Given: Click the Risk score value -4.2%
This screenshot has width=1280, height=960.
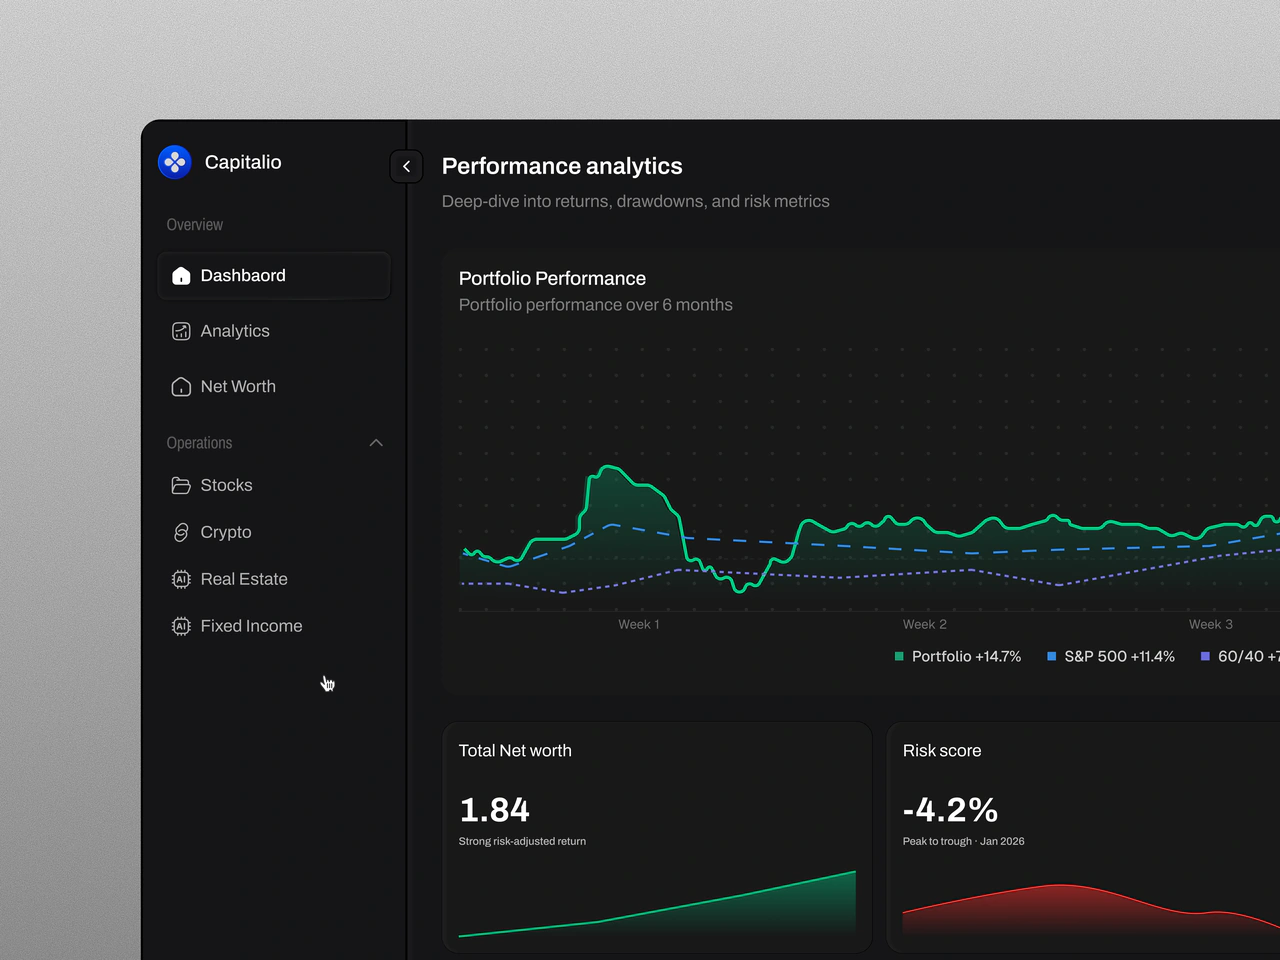Looking at the screenshot, I should point(950,809).
